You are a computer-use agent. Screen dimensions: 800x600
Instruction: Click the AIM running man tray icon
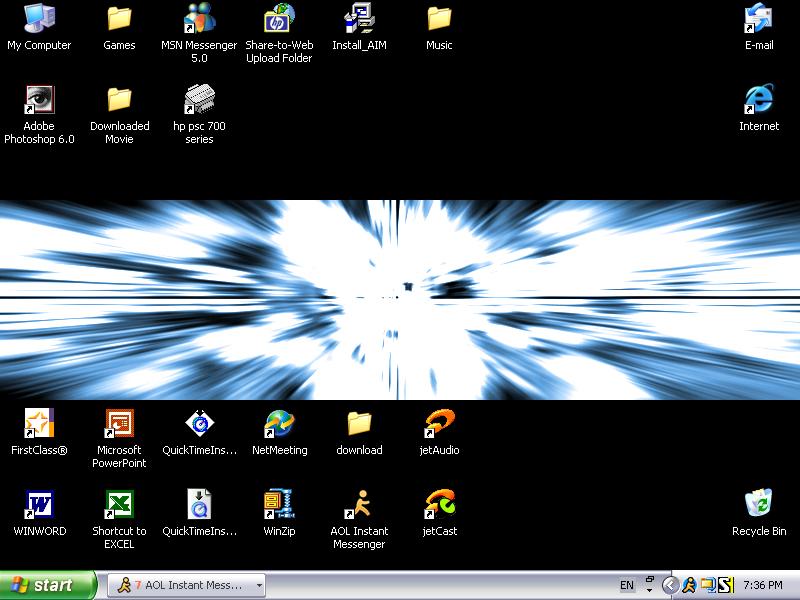[689, 585]
